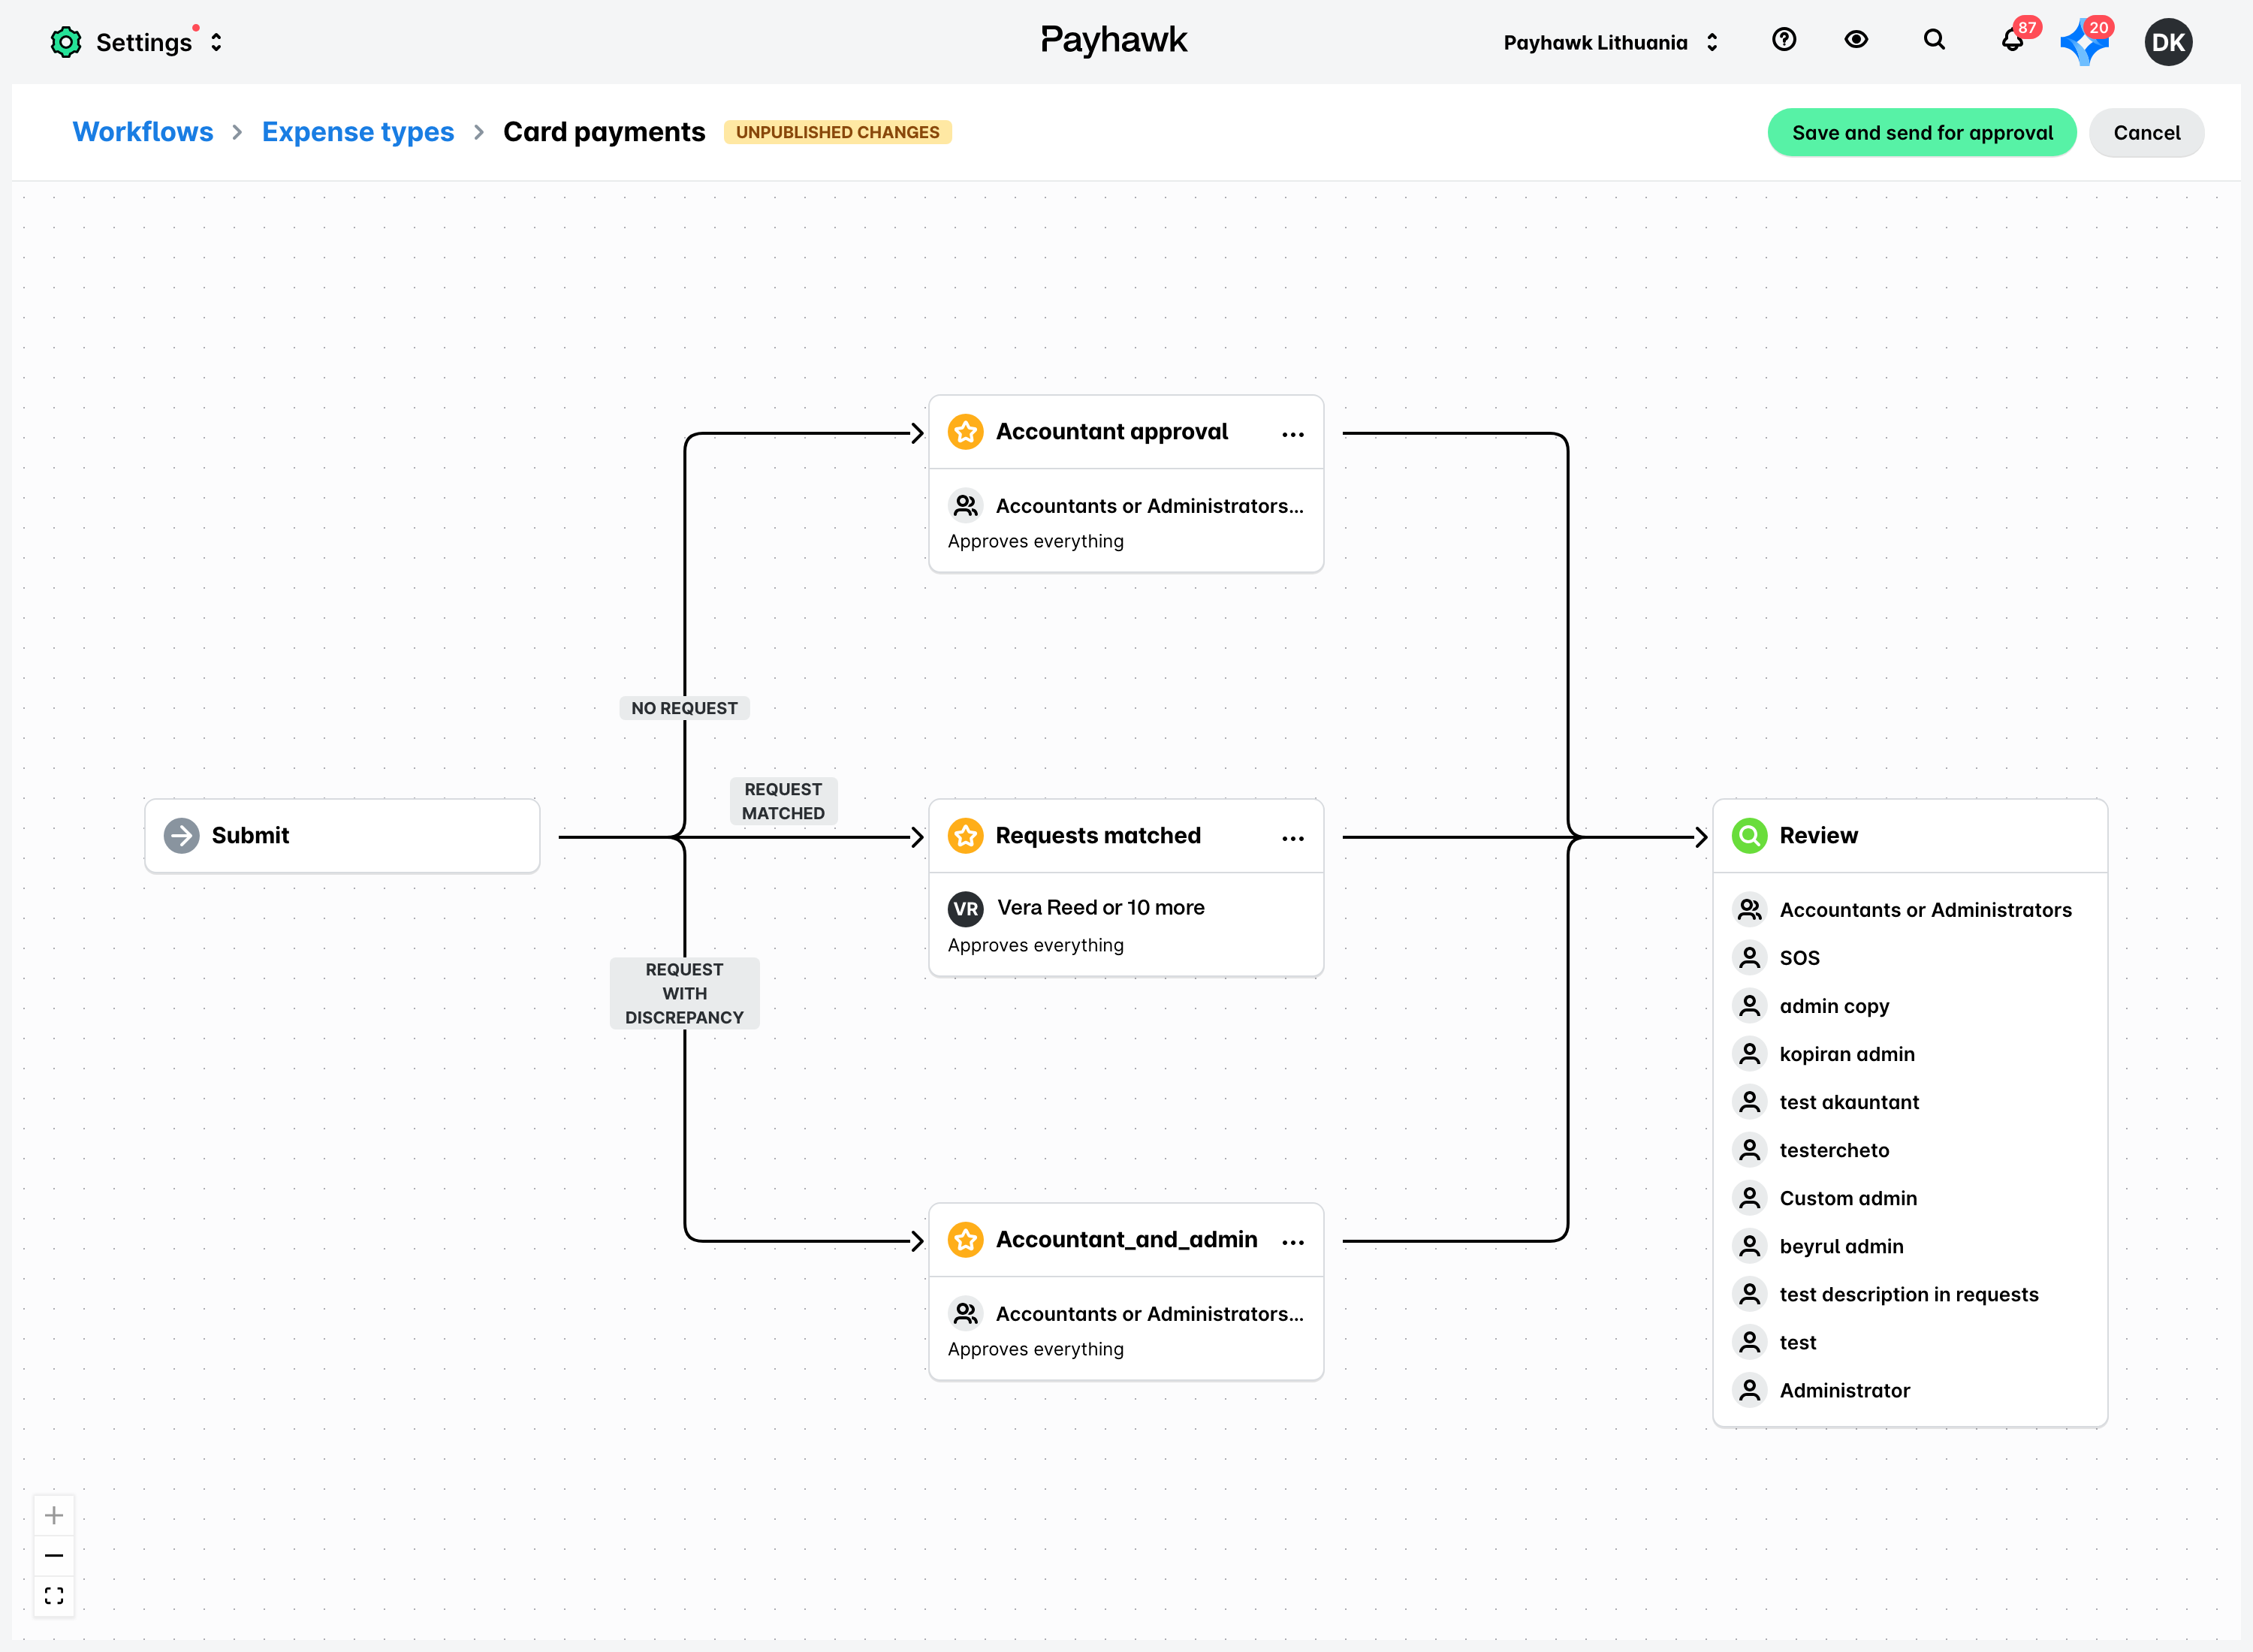Click Approves everything under Requests matched
The image size is (2253, 1652).
coord(1035,945)
